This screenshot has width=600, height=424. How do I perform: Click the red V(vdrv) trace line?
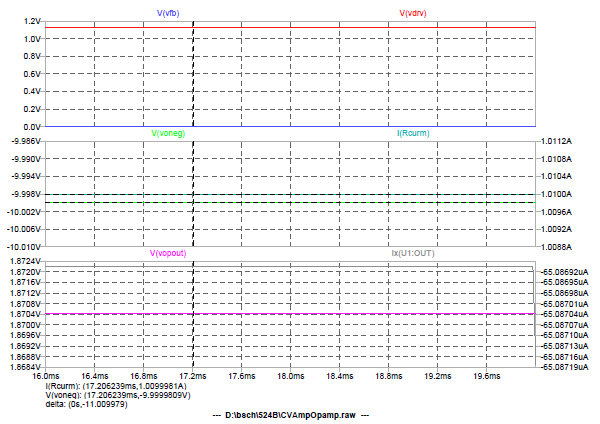pyautogui.click(x=290, y=28)
